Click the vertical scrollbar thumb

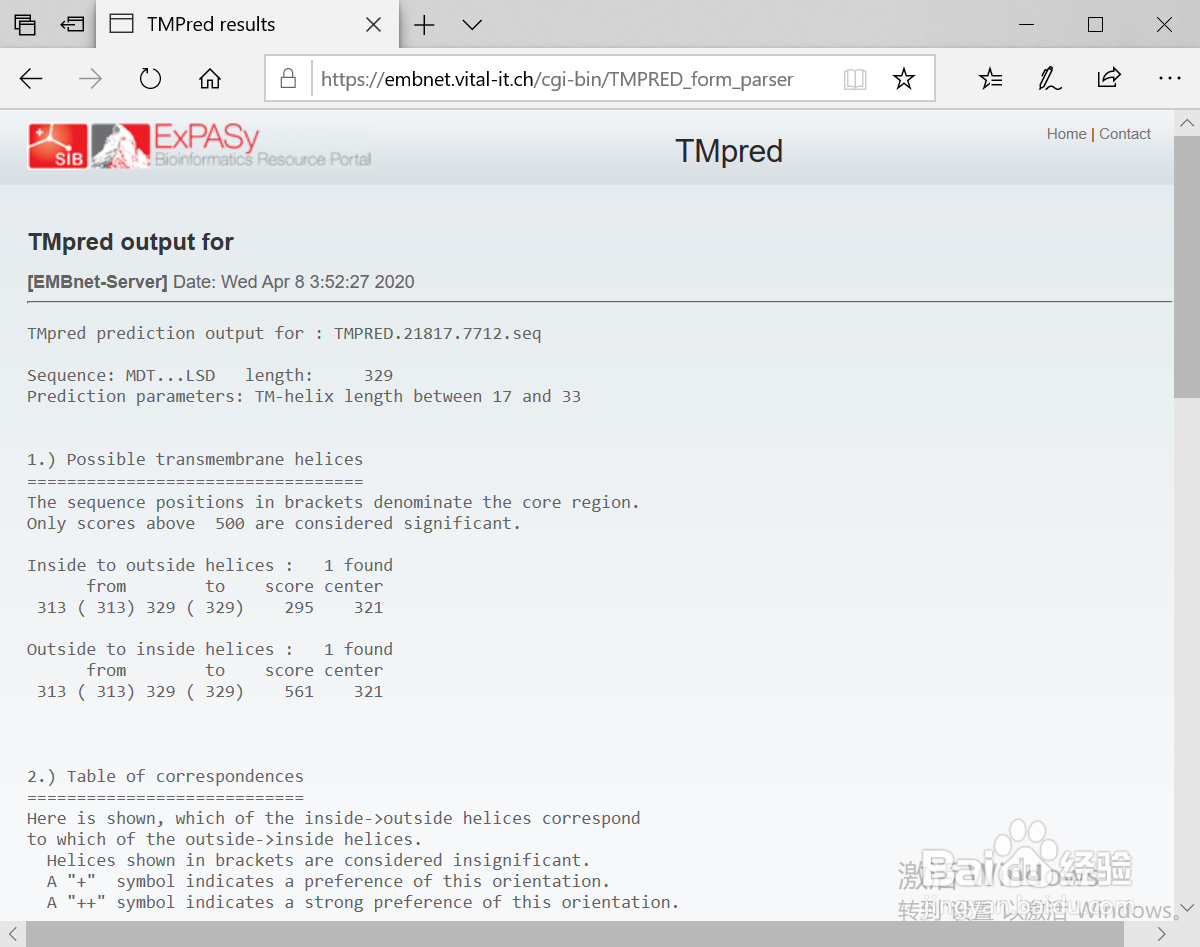click(1186, 266)
